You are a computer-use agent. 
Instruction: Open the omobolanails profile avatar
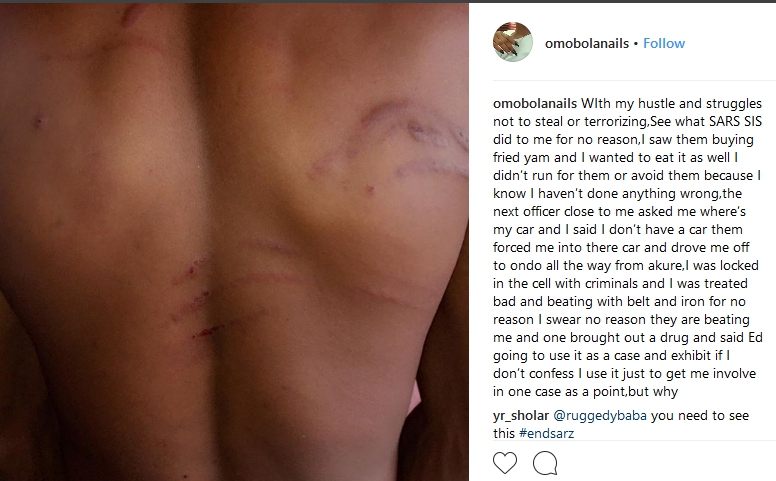(513, 42)
